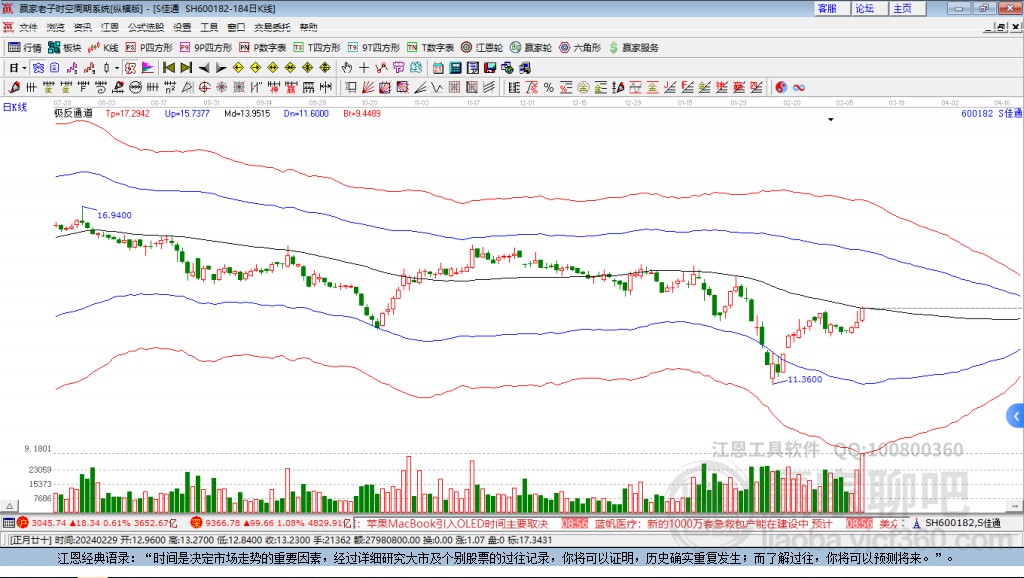Click the 苹果MacBook news ticker headline
Screen dimensions: 1024x578
[458, 523]
